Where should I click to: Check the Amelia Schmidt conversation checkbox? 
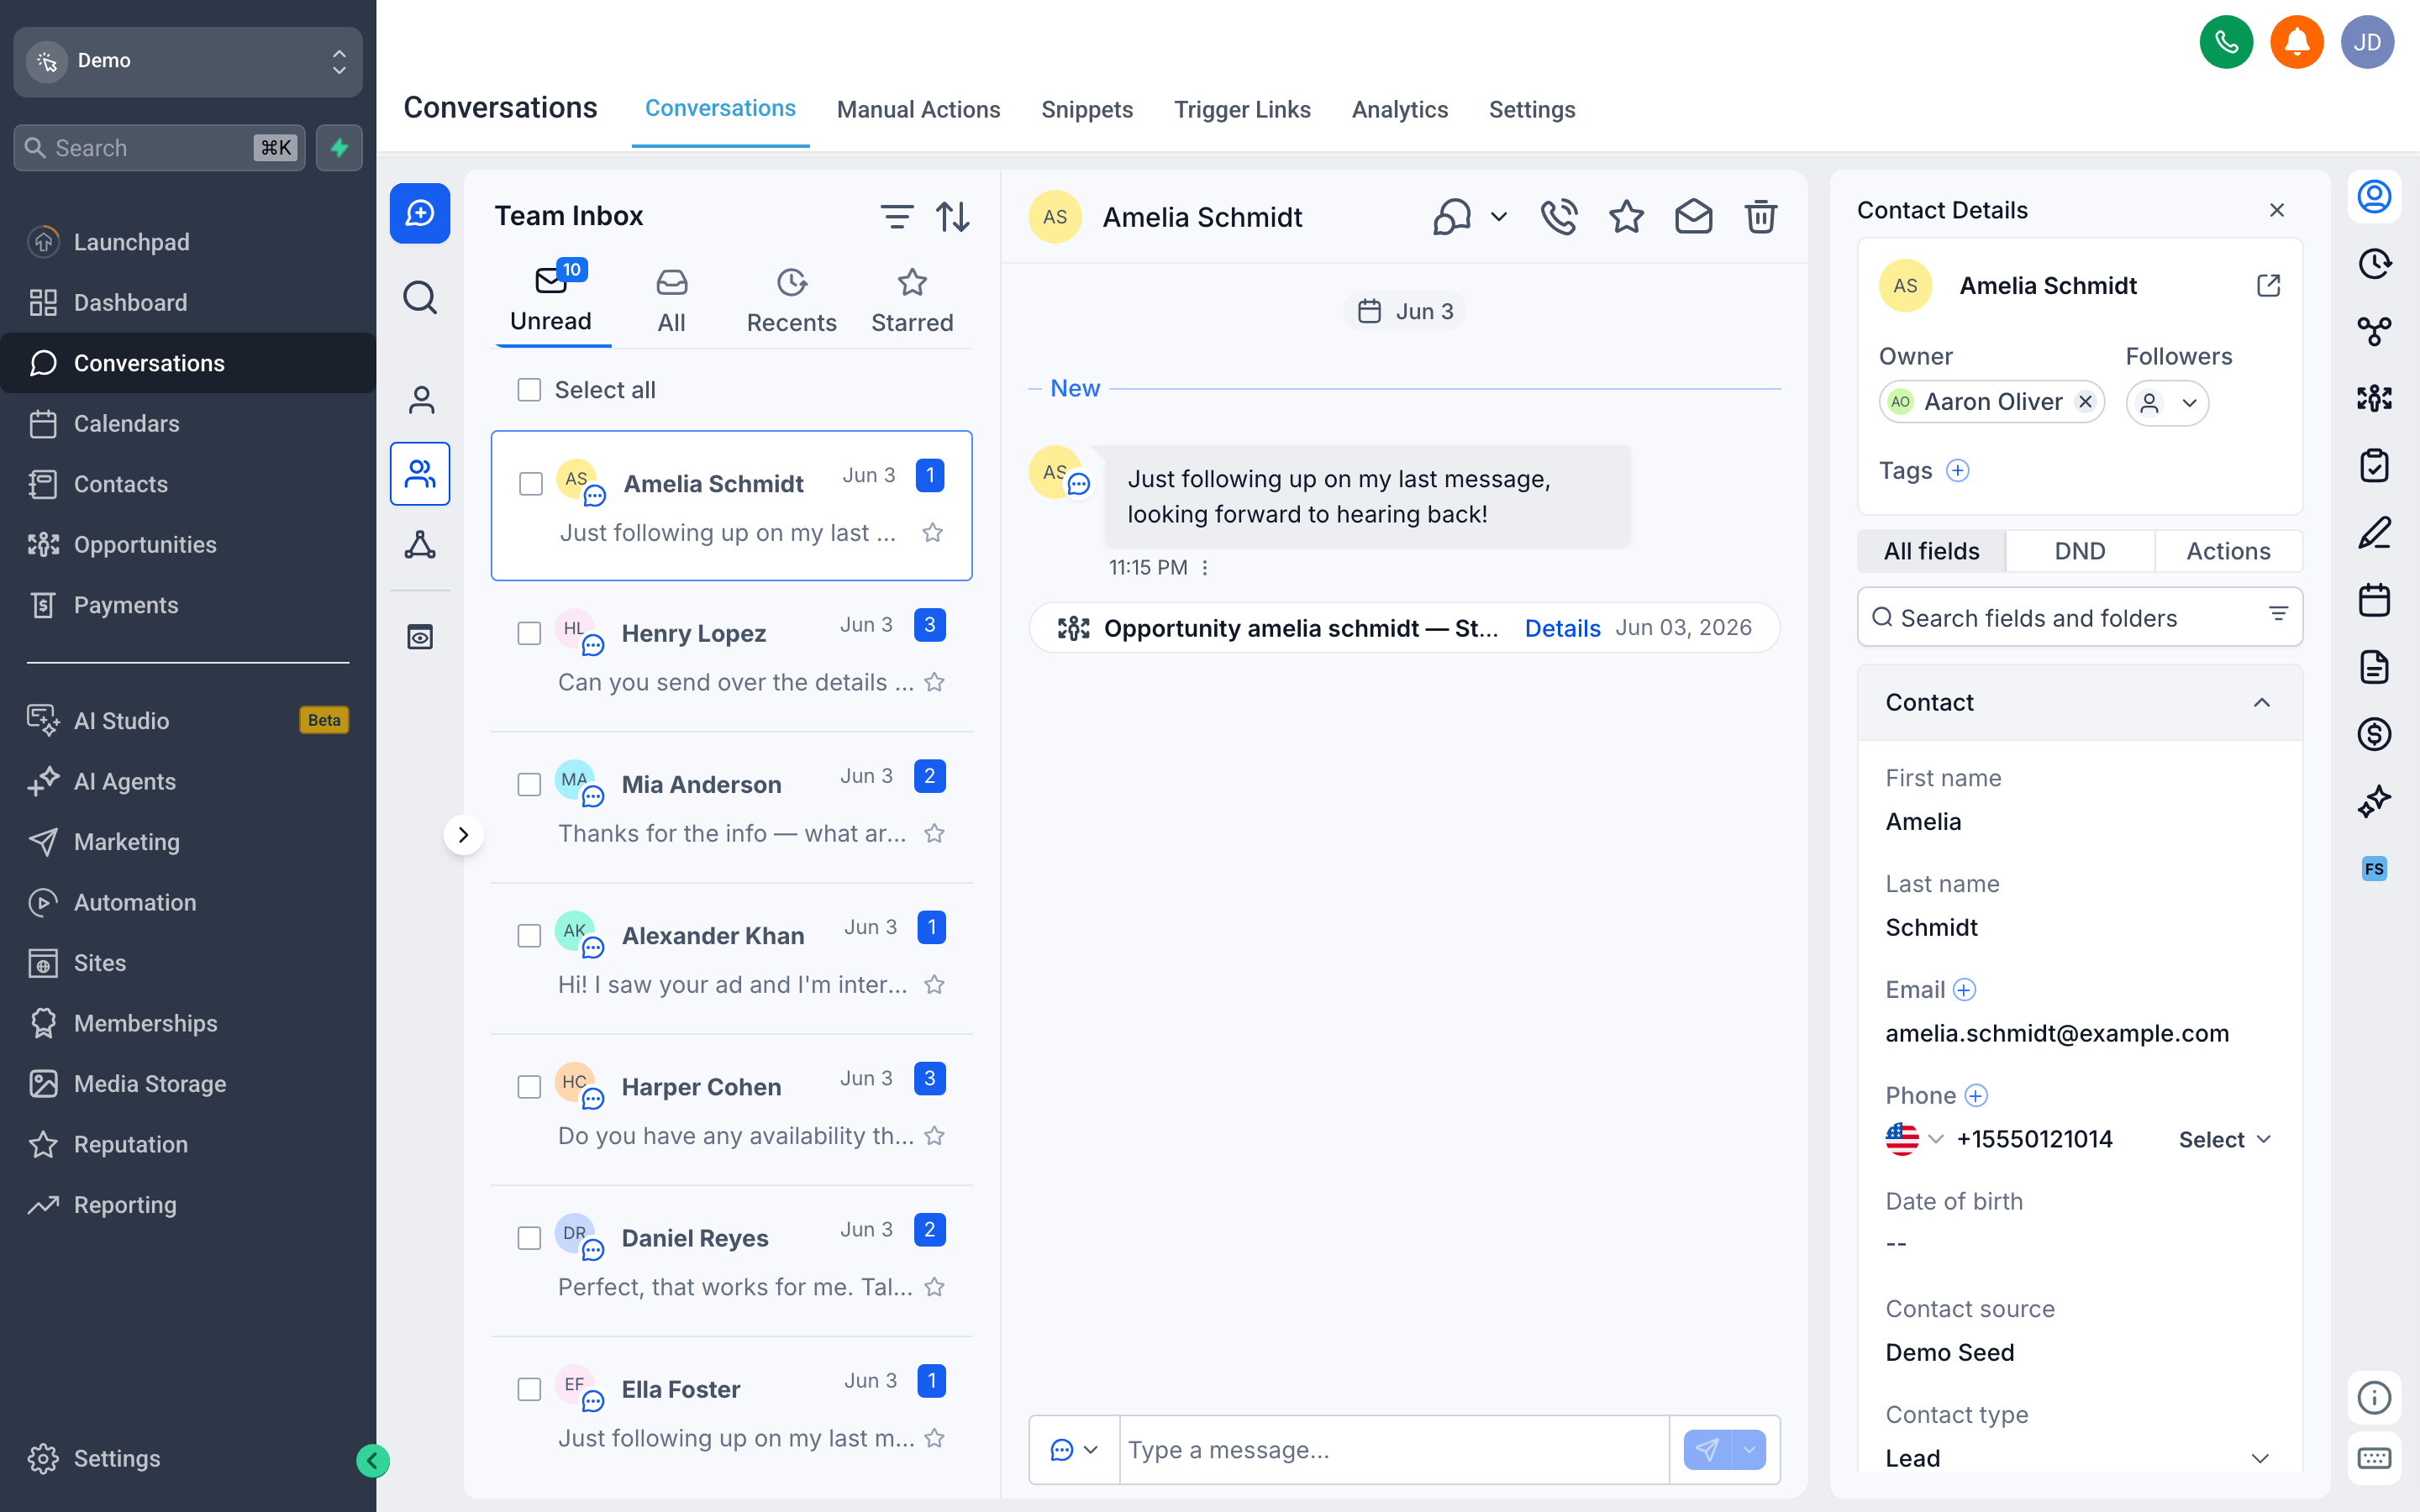coord(530,484)
